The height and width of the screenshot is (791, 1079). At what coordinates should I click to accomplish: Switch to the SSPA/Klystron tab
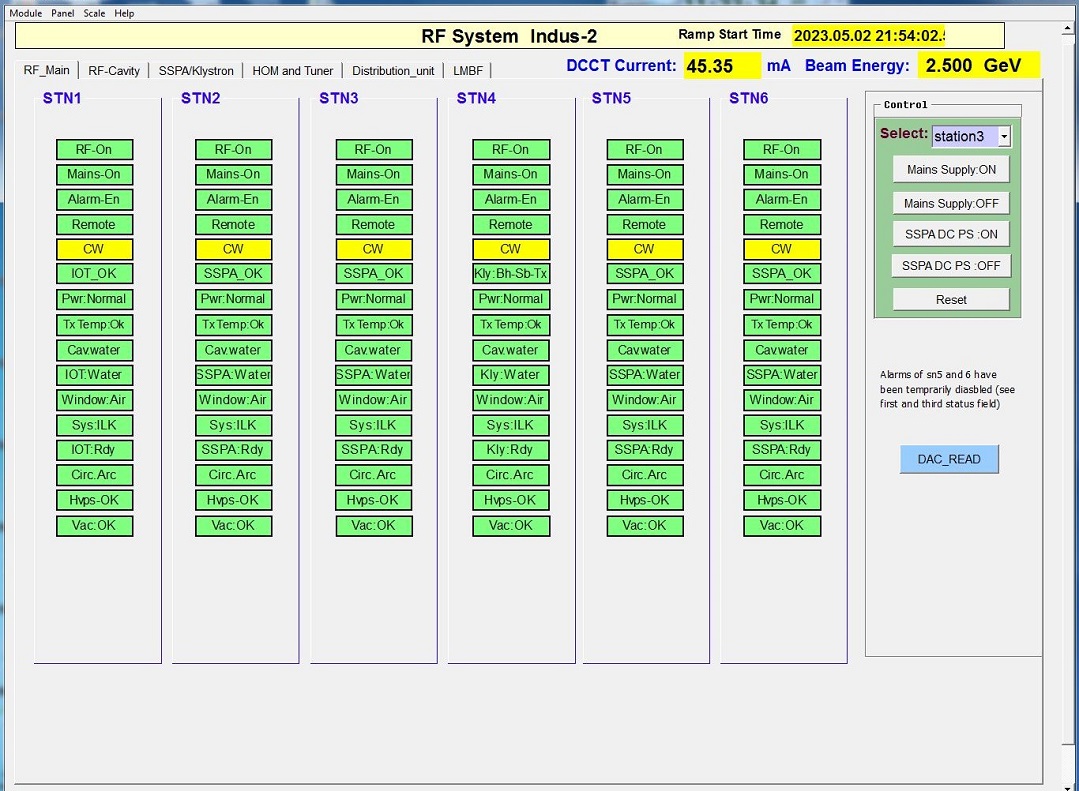196,70
